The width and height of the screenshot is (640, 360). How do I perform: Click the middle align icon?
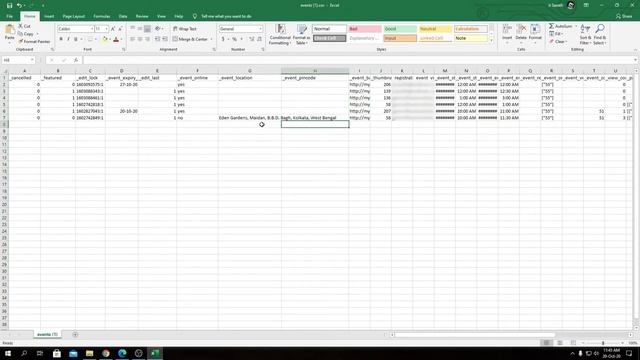(x=140, y=29)
